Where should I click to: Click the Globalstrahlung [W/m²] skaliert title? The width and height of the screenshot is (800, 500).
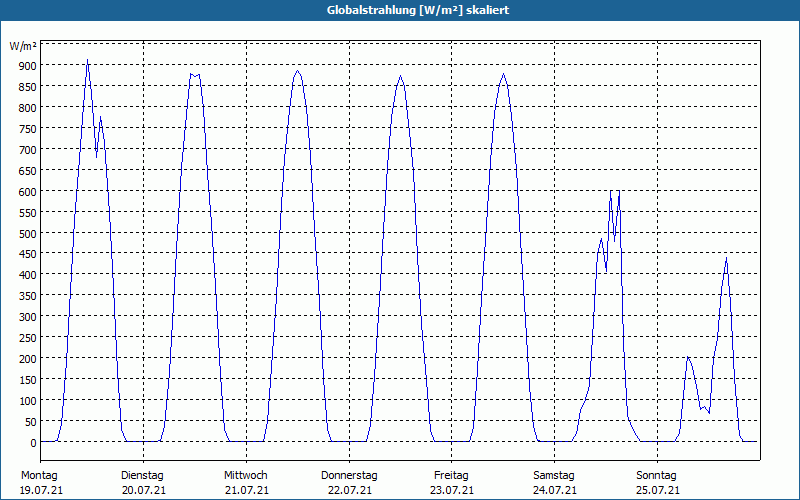(x=418, y=10)
